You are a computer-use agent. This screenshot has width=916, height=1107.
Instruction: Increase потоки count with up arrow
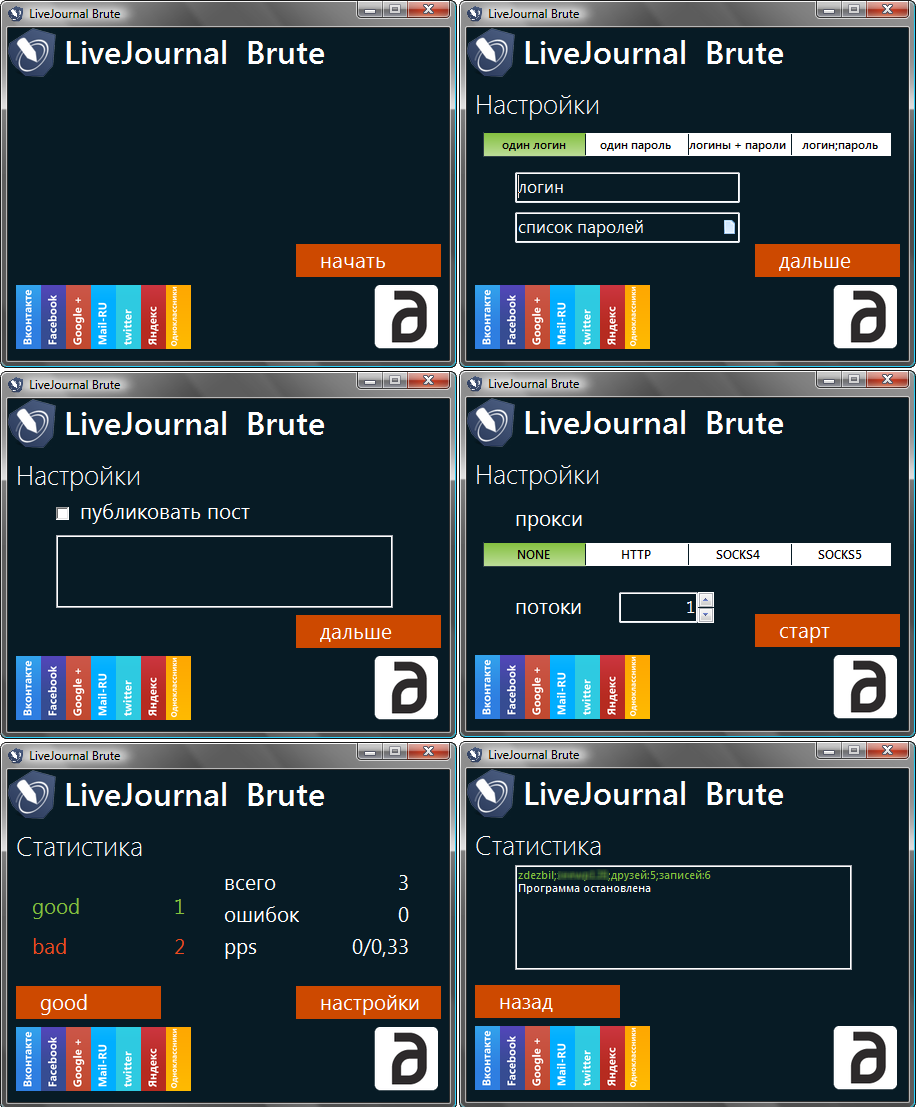pos(706,600)
